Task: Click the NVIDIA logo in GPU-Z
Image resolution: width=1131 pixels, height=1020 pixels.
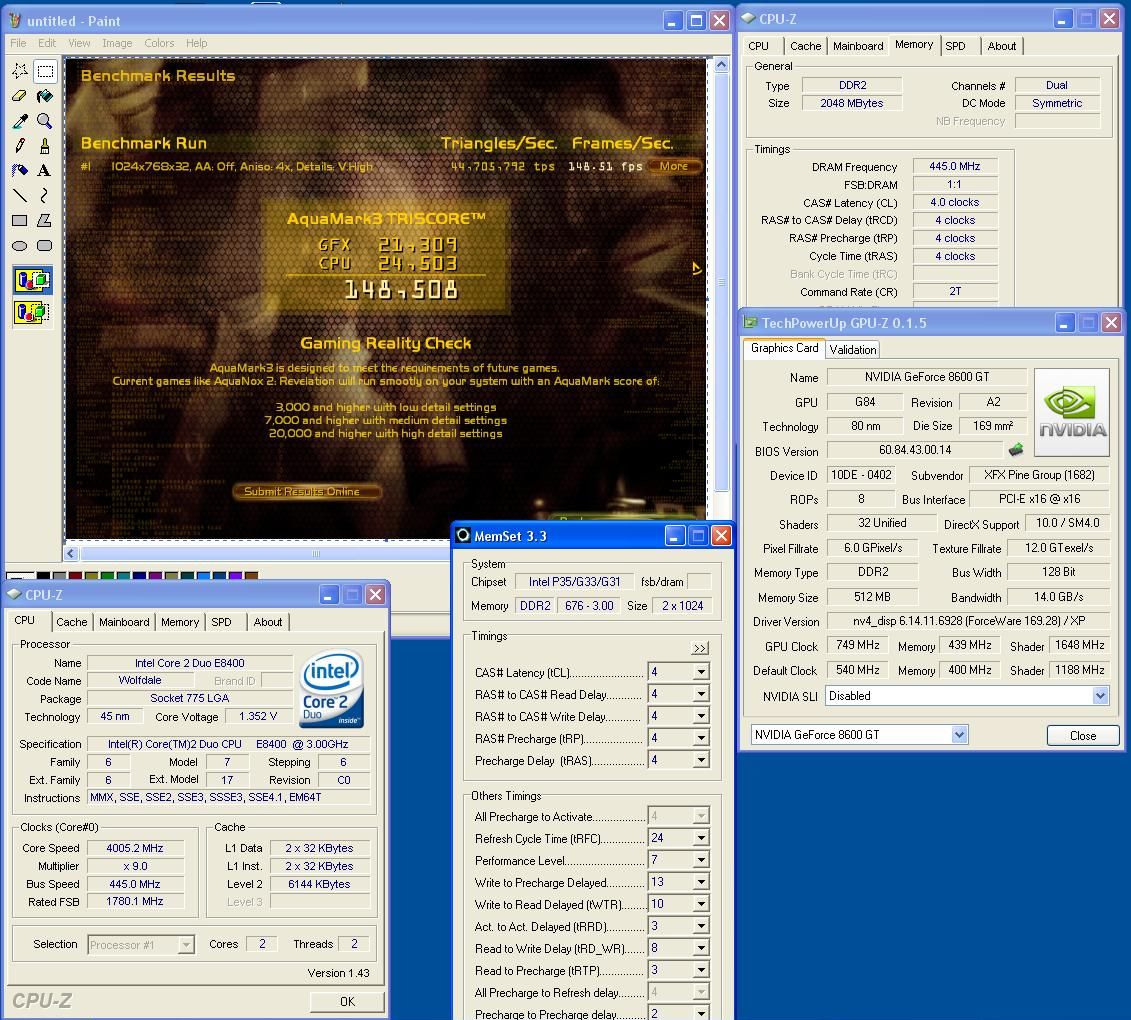Action: pyautogui.click(x=1072, y=413)
